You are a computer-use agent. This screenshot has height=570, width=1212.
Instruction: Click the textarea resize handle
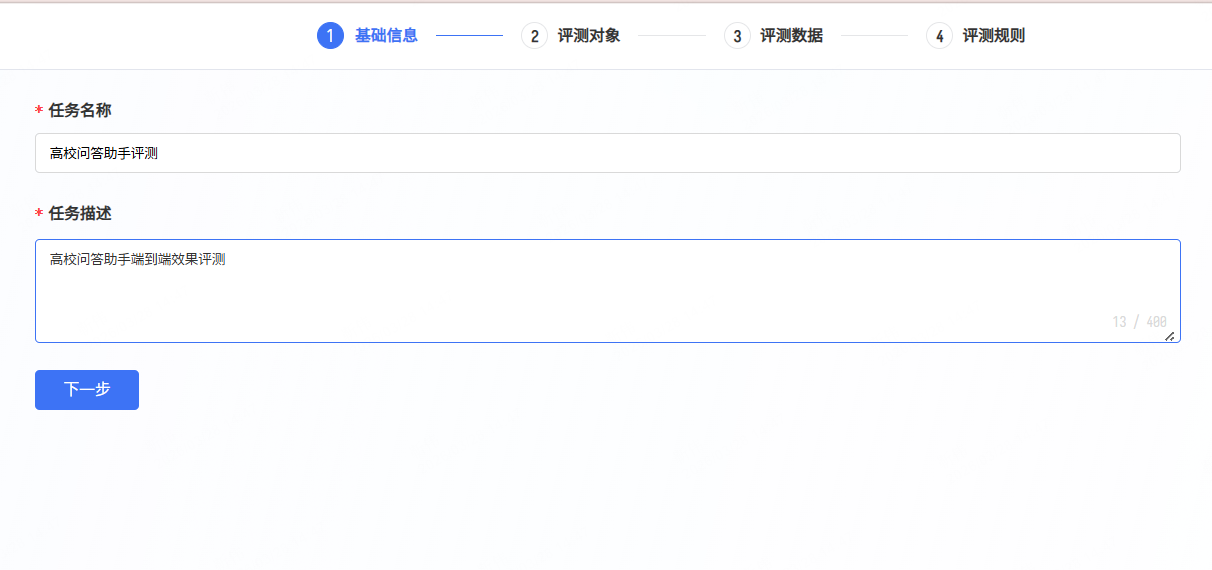point(1170,336)
